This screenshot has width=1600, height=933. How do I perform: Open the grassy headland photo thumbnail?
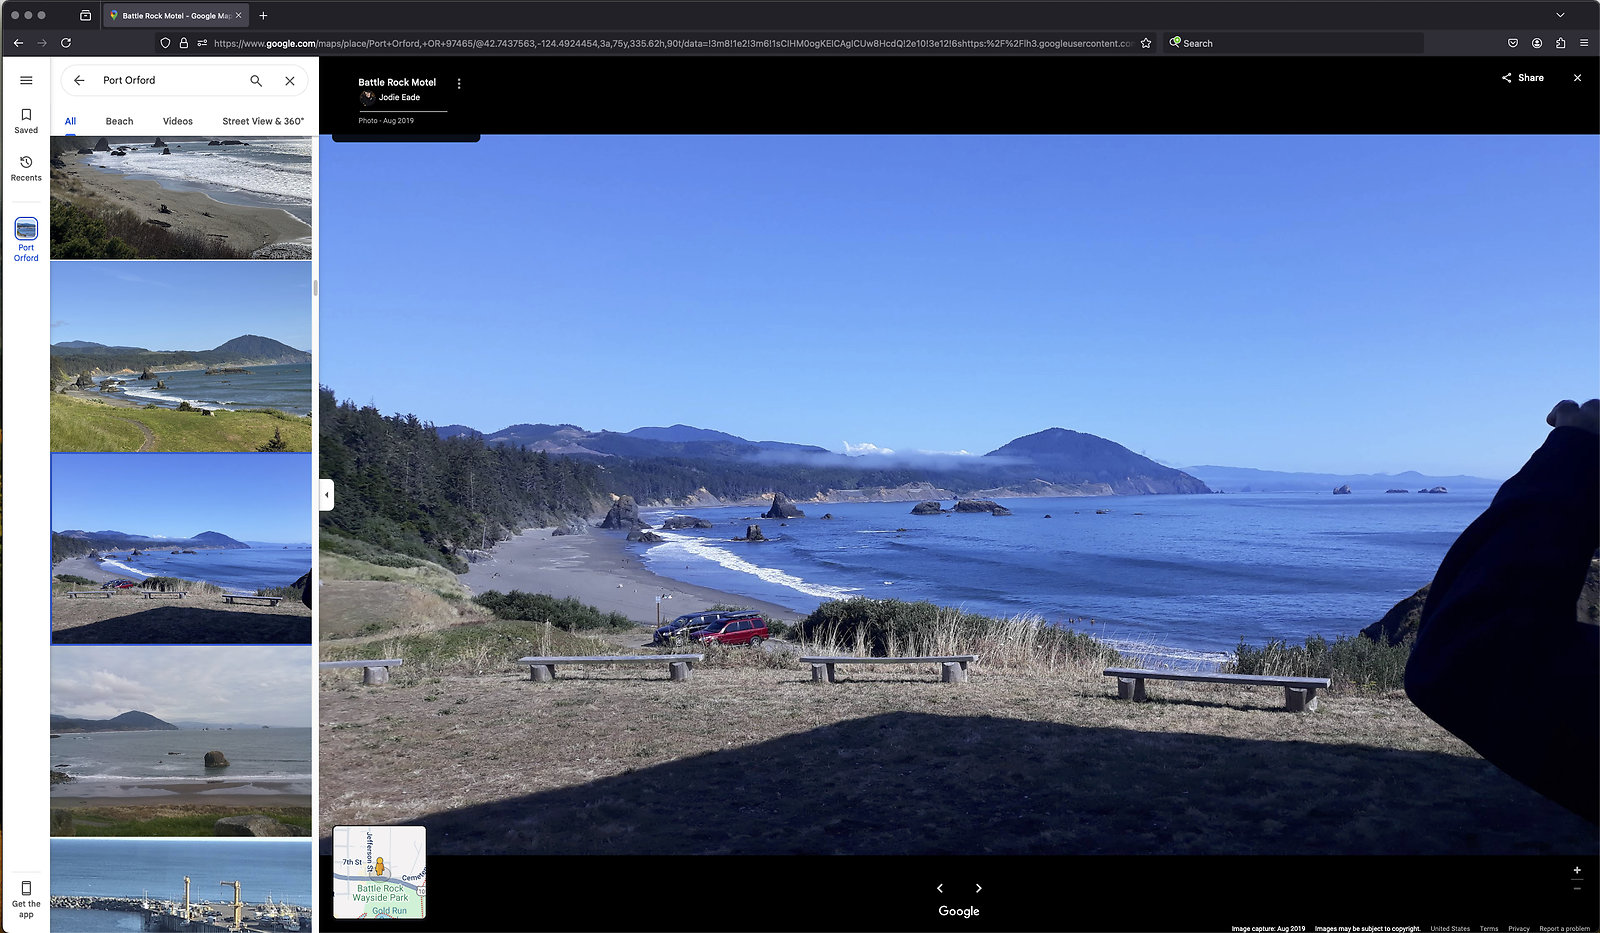tap(181, 357)
